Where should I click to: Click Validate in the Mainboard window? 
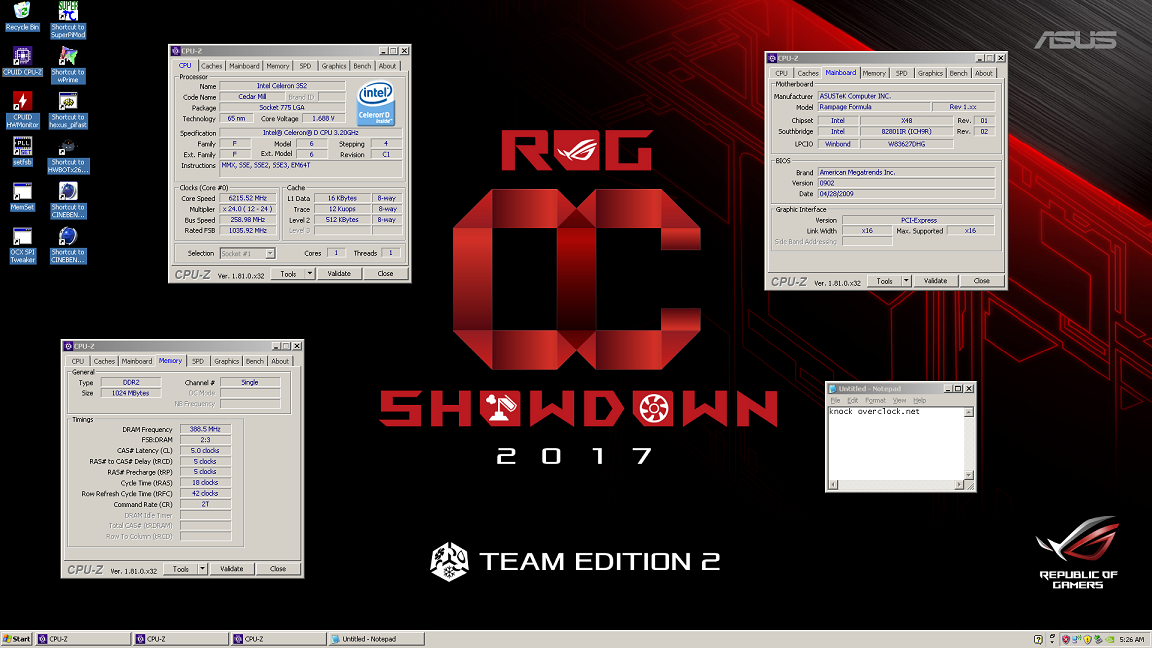coord(935,281)
